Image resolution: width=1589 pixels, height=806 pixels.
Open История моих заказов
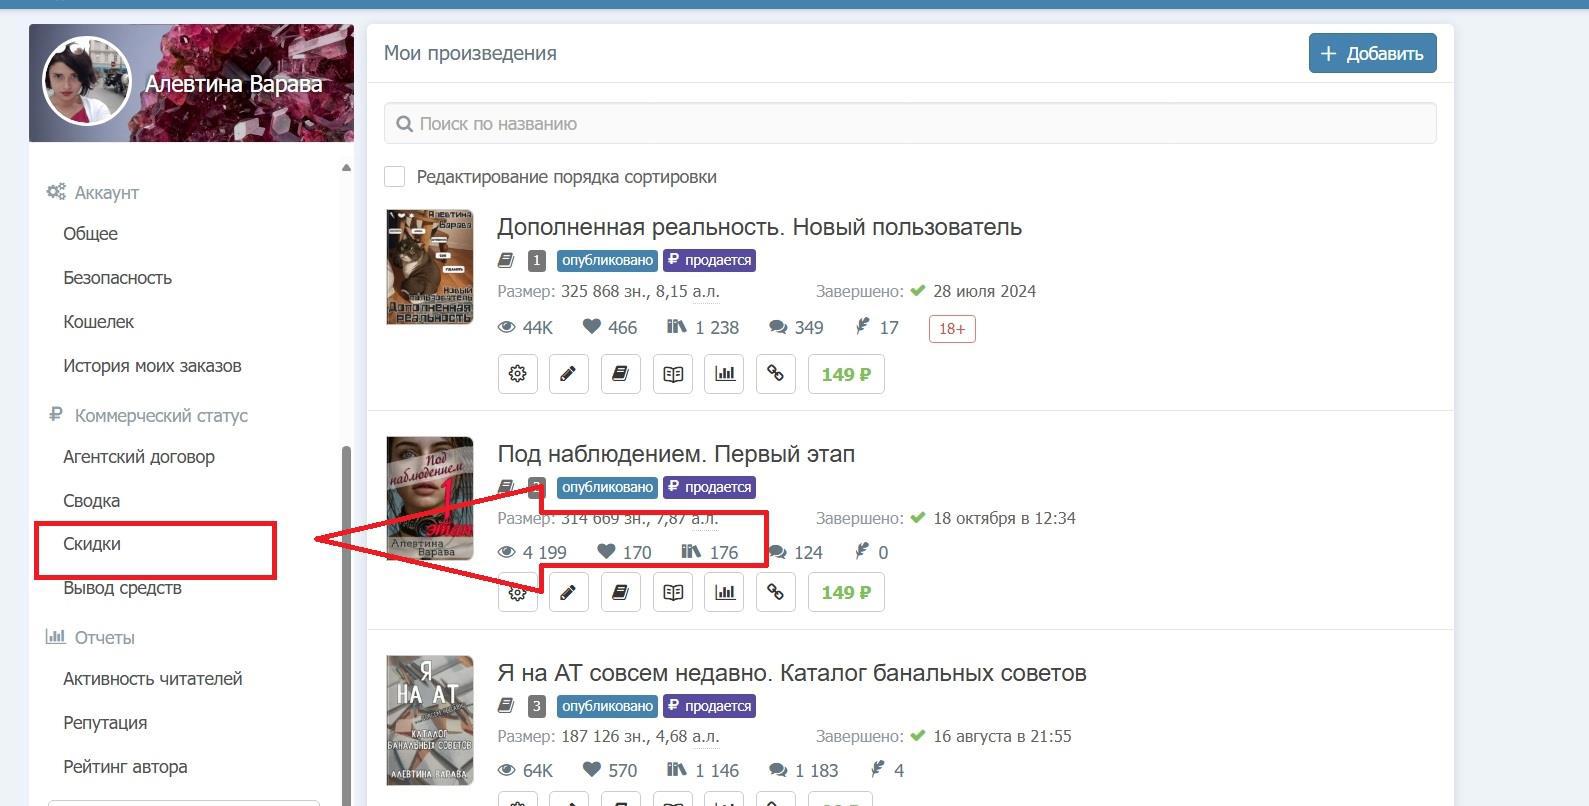[152, 366]
